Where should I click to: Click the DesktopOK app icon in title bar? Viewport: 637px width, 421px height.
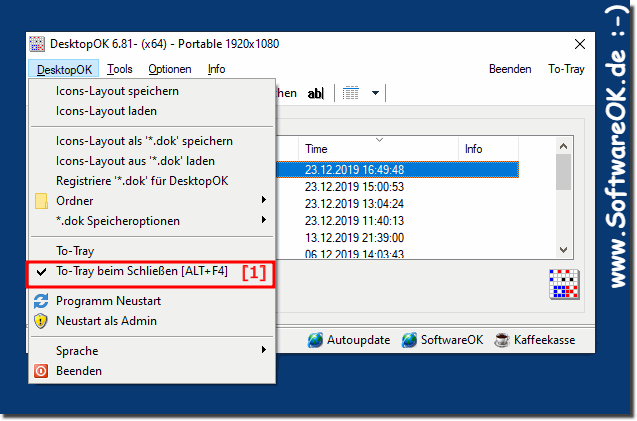pos(37,44)
